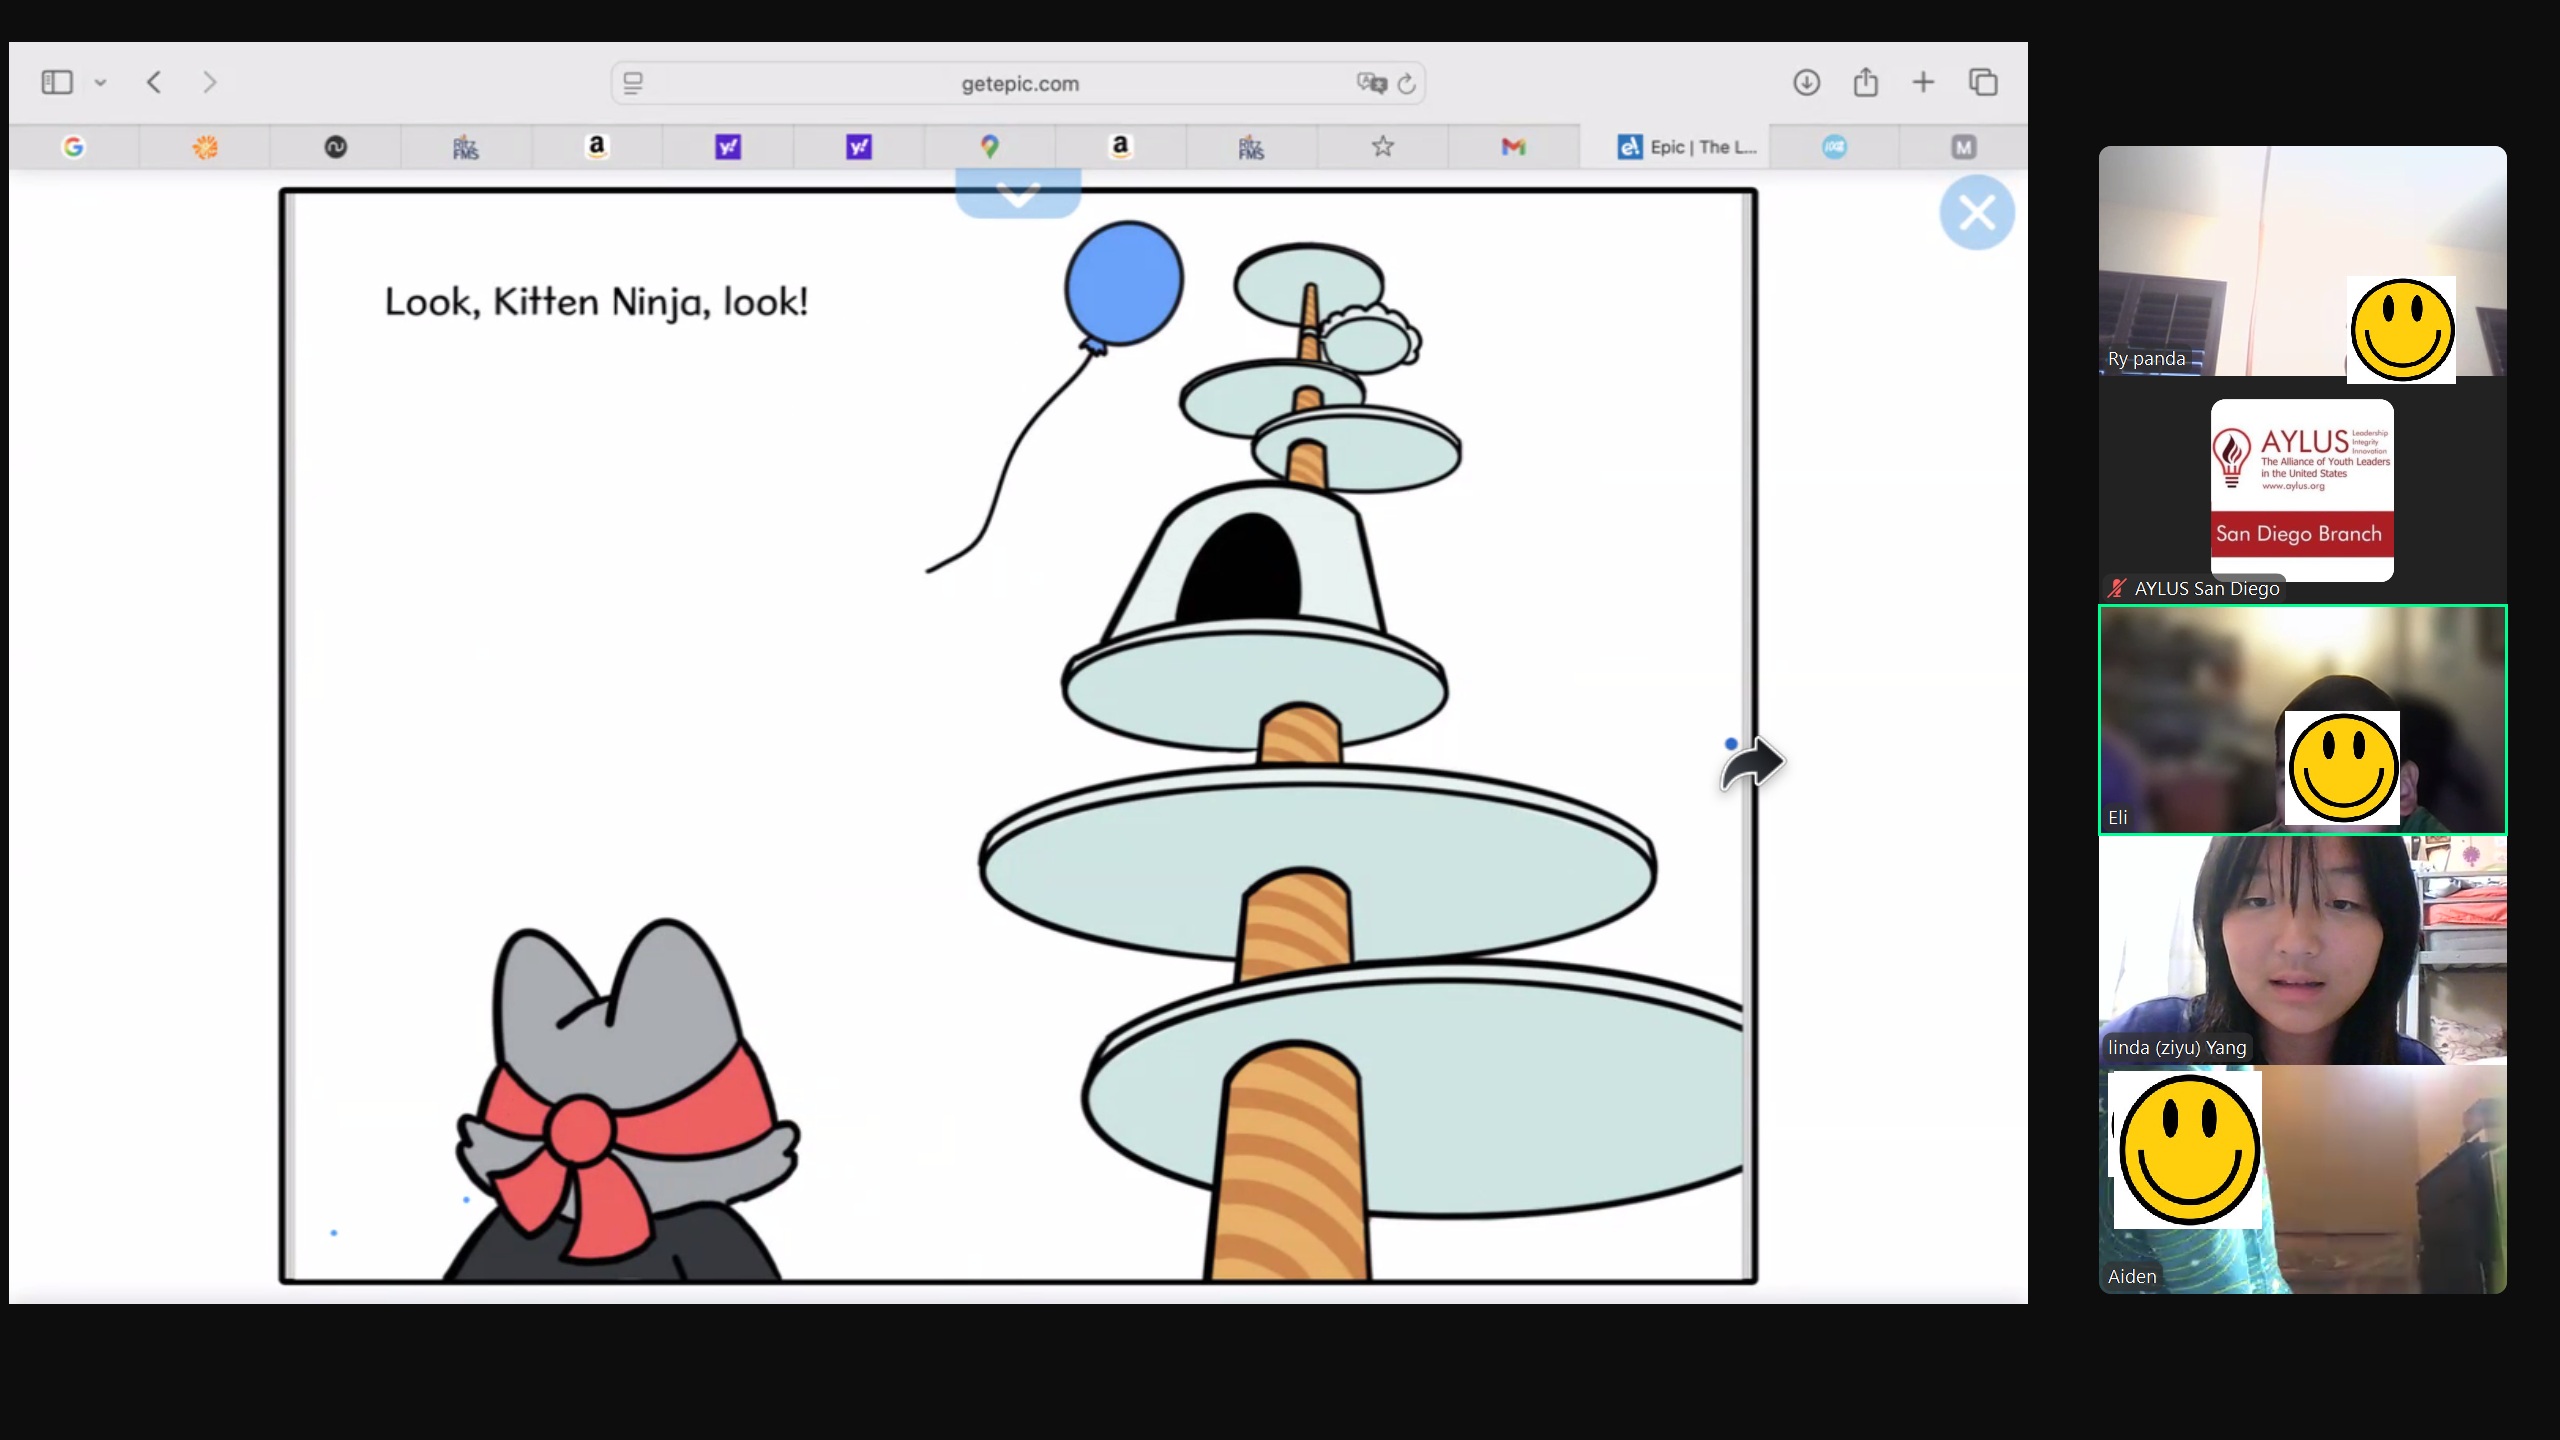Open the page reader icon in address bar
Viewport: 2560px width, 1440px height.
pos(633,83)
